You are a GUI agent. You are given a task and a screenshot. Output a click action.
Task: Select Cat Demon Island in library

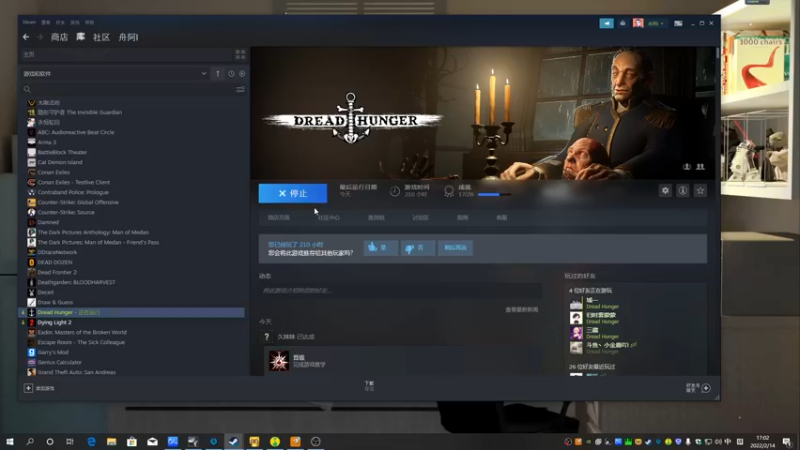coord(60,162)
